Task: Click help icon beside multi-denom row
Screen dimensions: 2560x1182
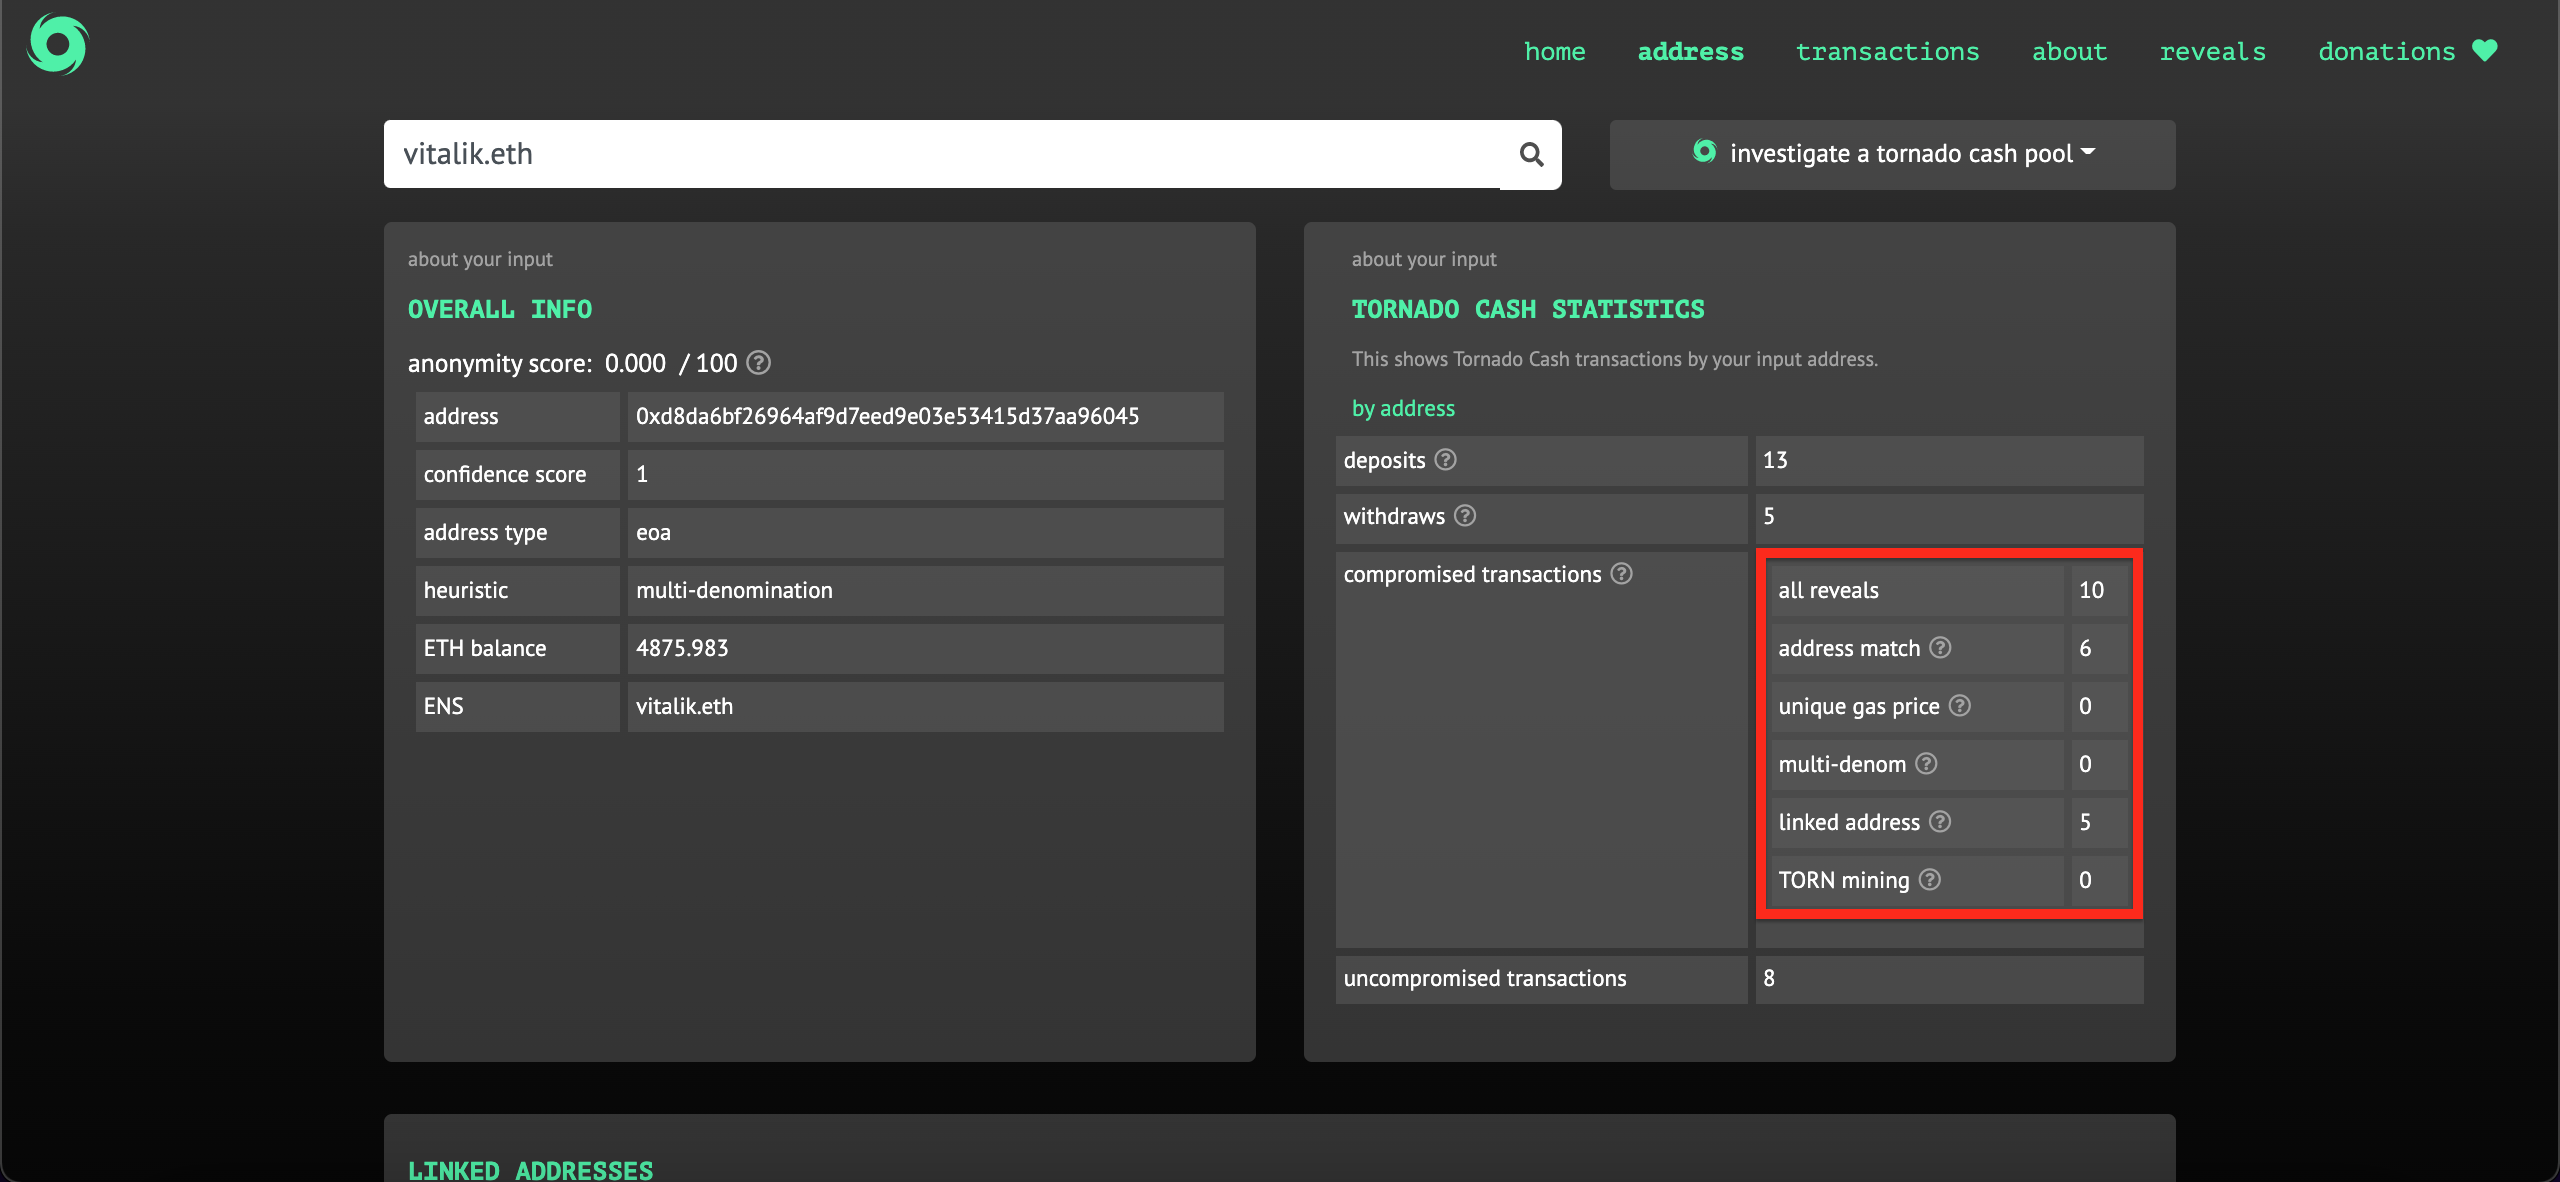Action: (1926, 763)
